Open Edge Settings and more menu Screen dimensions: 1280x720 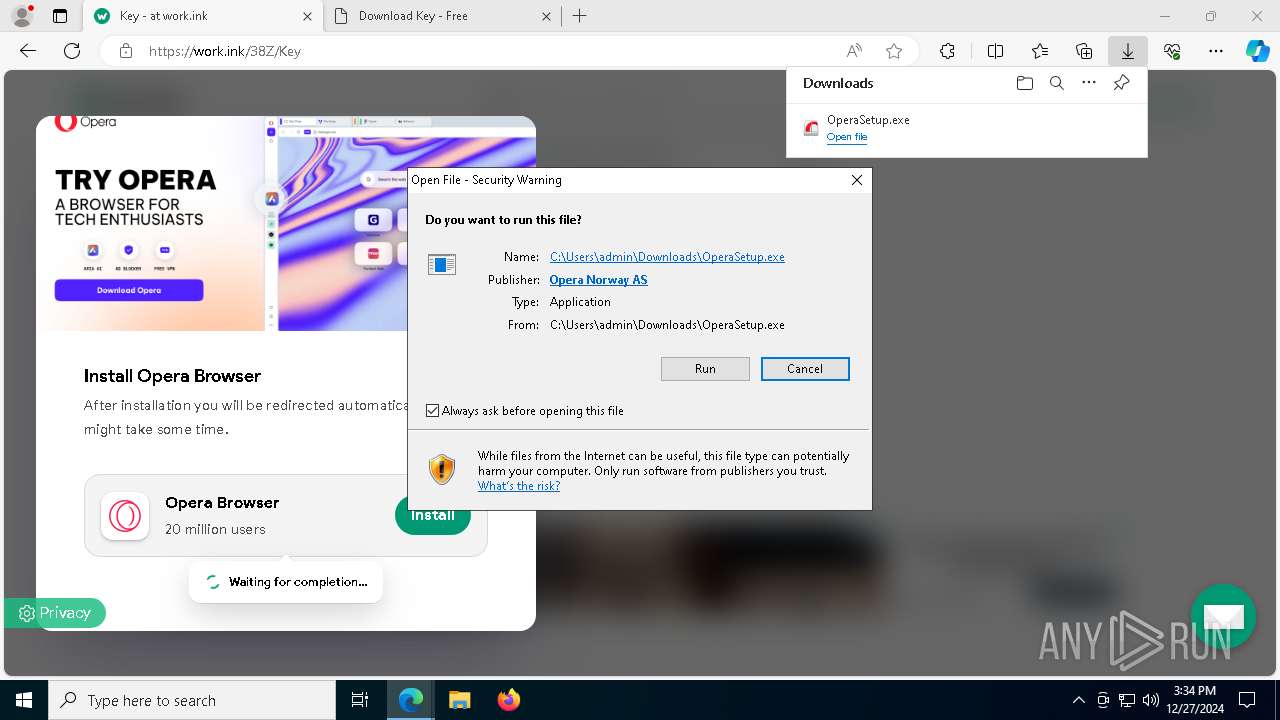pos(1216,51)
